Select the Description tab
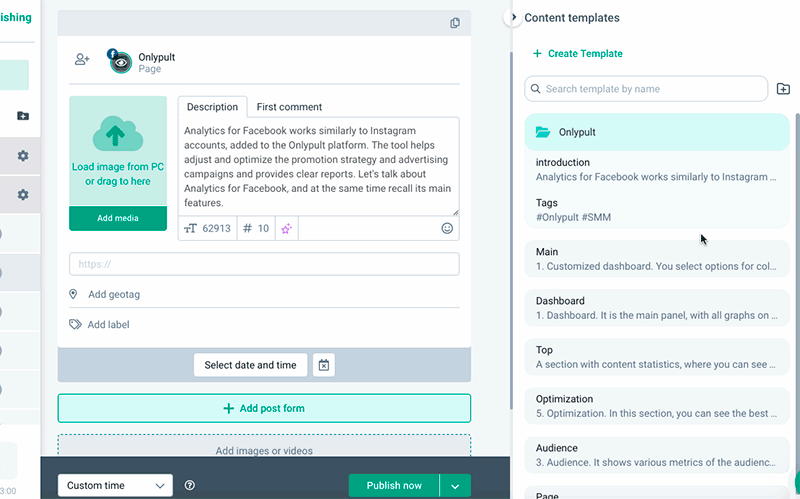Viewport: 800px width, 499px height. [x=212, y=107]
